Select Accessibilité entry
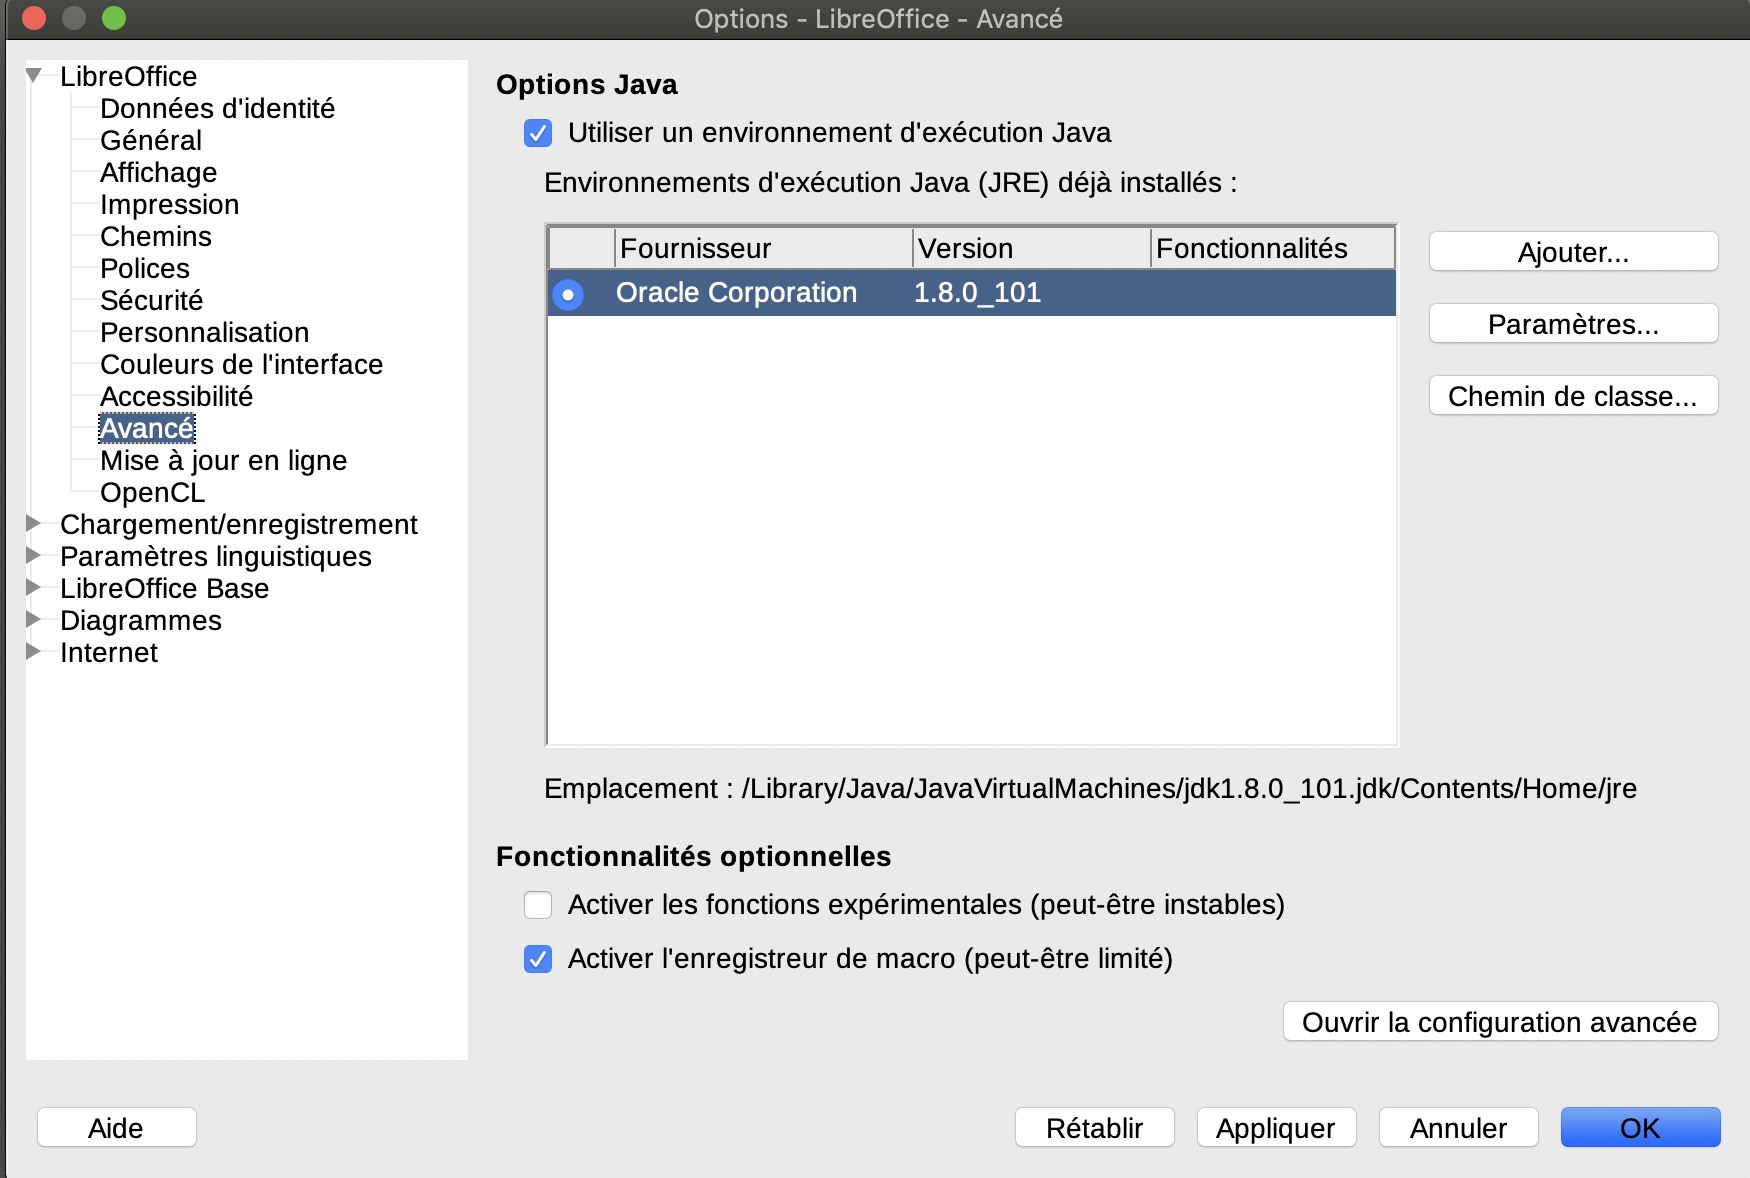Image resolution: width=1750 pixels, height=1178 pixels. [x=176, y=396]
